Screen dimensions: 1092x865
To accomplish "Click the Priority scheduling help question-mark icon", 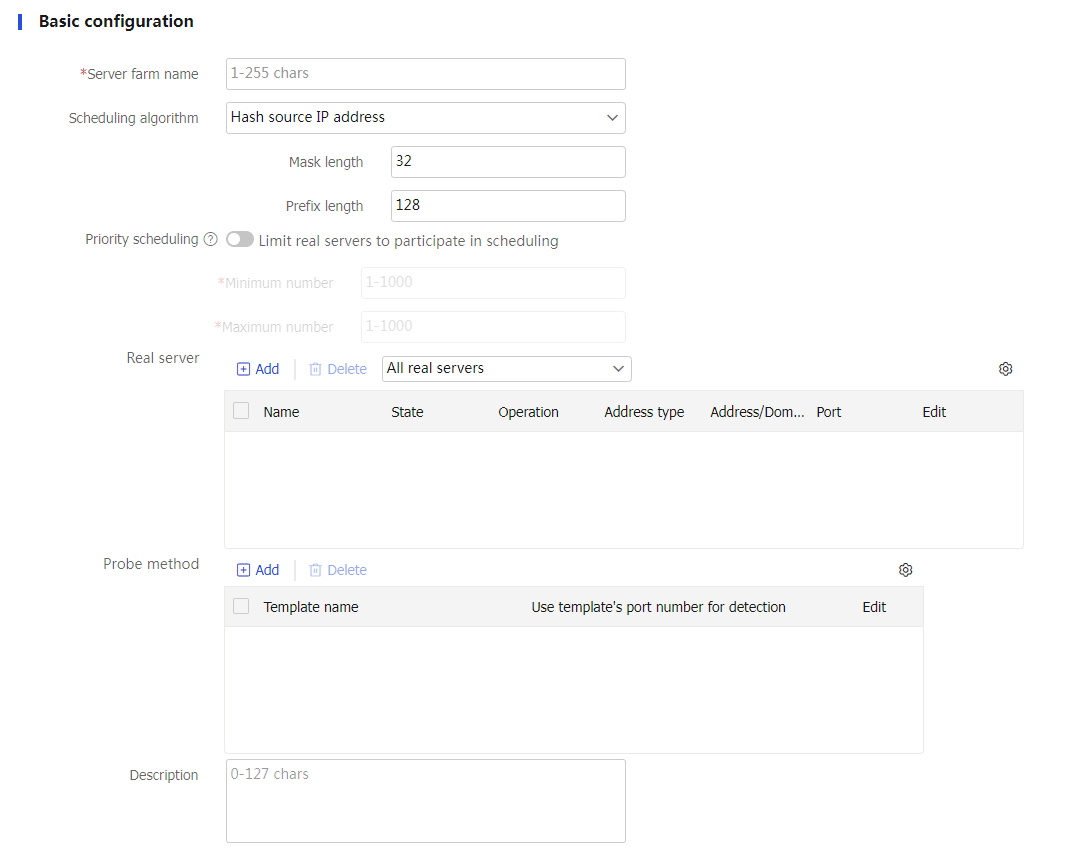I will pyautogui.click(x=211, y=240).
